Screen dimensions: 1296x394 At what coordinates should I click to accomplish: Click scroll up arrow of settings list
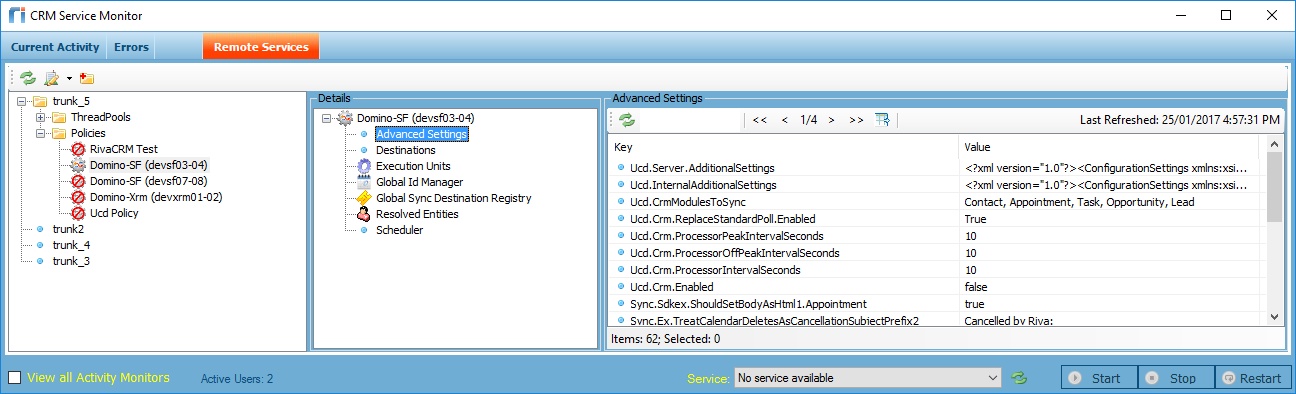pos(1274,146)
